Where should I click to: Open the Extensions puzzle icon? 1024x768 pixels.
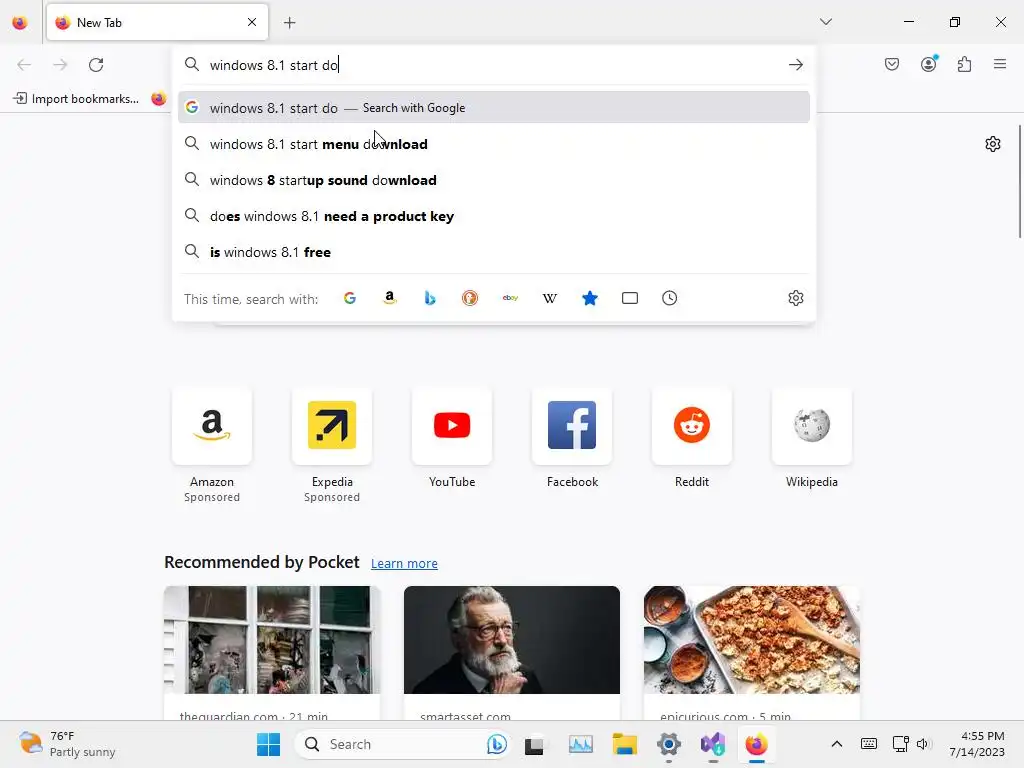965,64
